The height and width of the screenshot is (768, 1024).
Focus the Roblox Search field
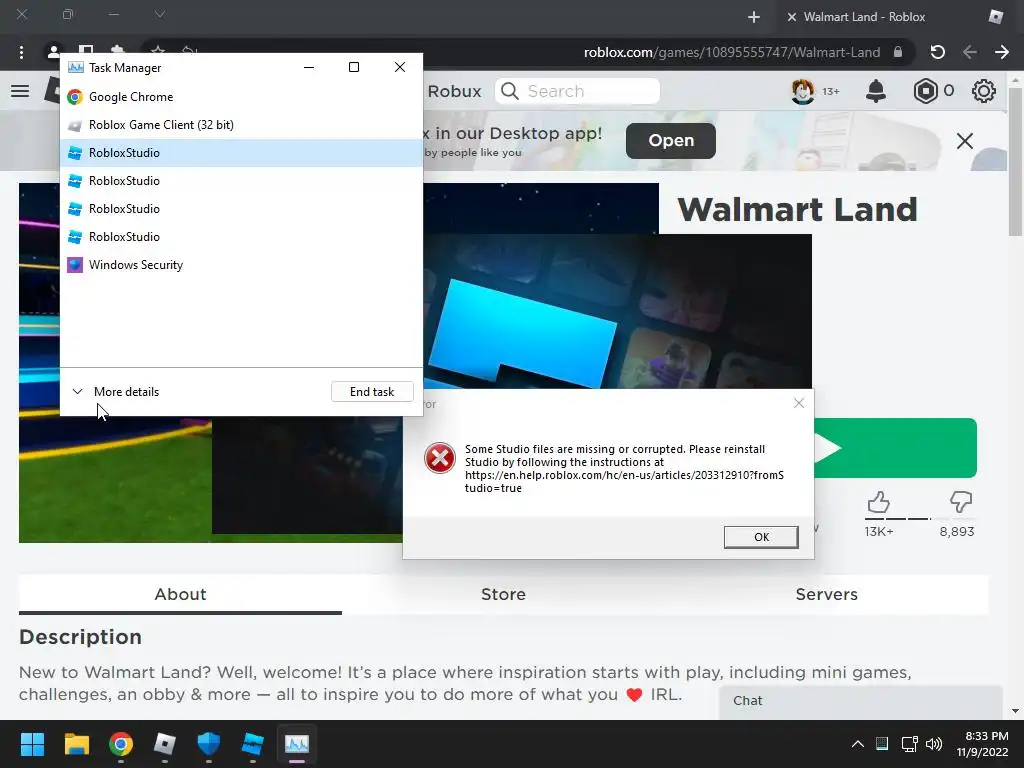577,91
